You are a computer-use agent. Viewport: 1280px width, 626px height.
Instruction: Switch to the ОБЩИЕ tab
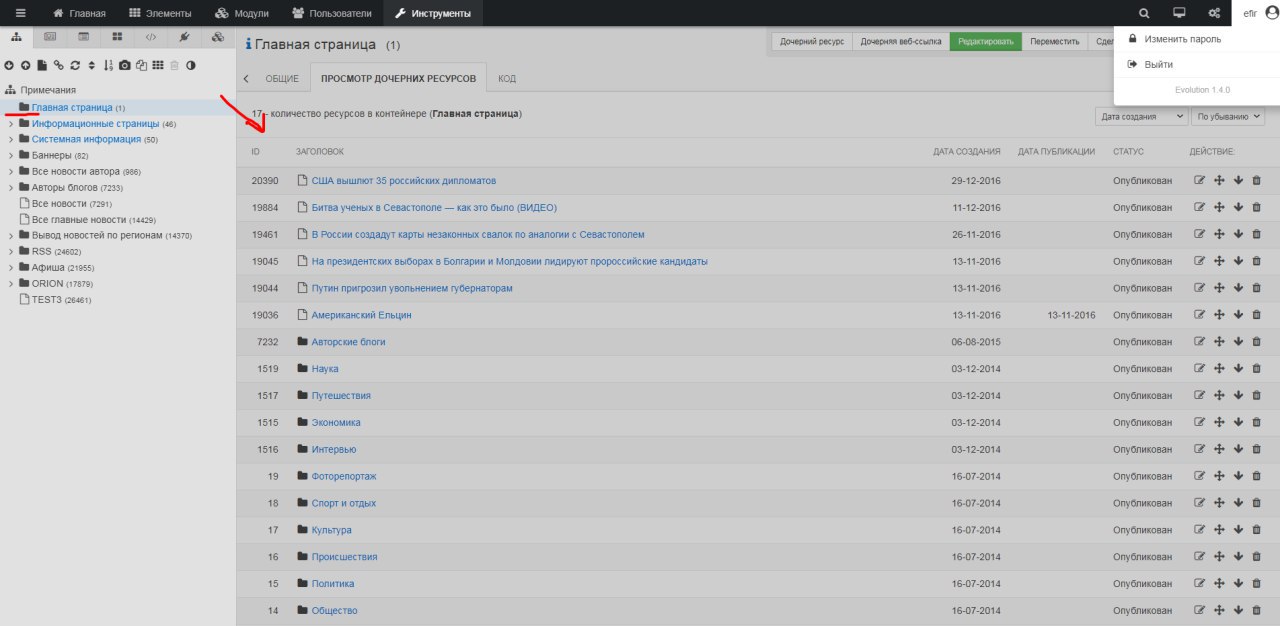tap(282, 79)
